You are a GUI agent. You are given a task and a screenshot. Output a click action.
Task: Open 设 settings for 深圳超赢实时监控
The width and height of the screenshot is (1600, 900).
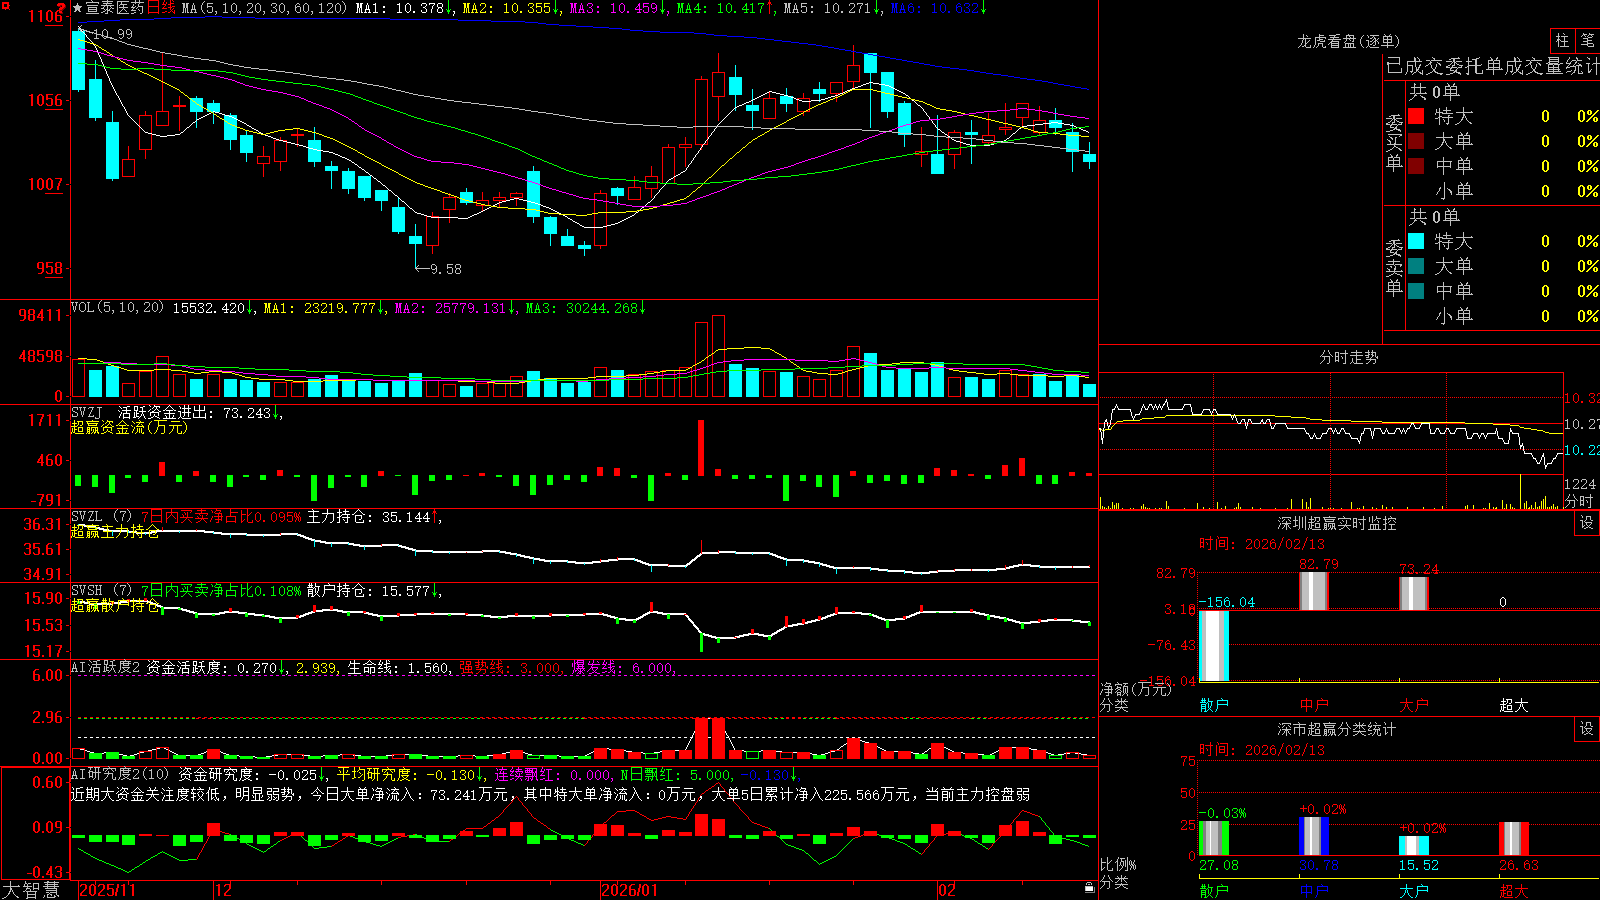pos(1587,523)
